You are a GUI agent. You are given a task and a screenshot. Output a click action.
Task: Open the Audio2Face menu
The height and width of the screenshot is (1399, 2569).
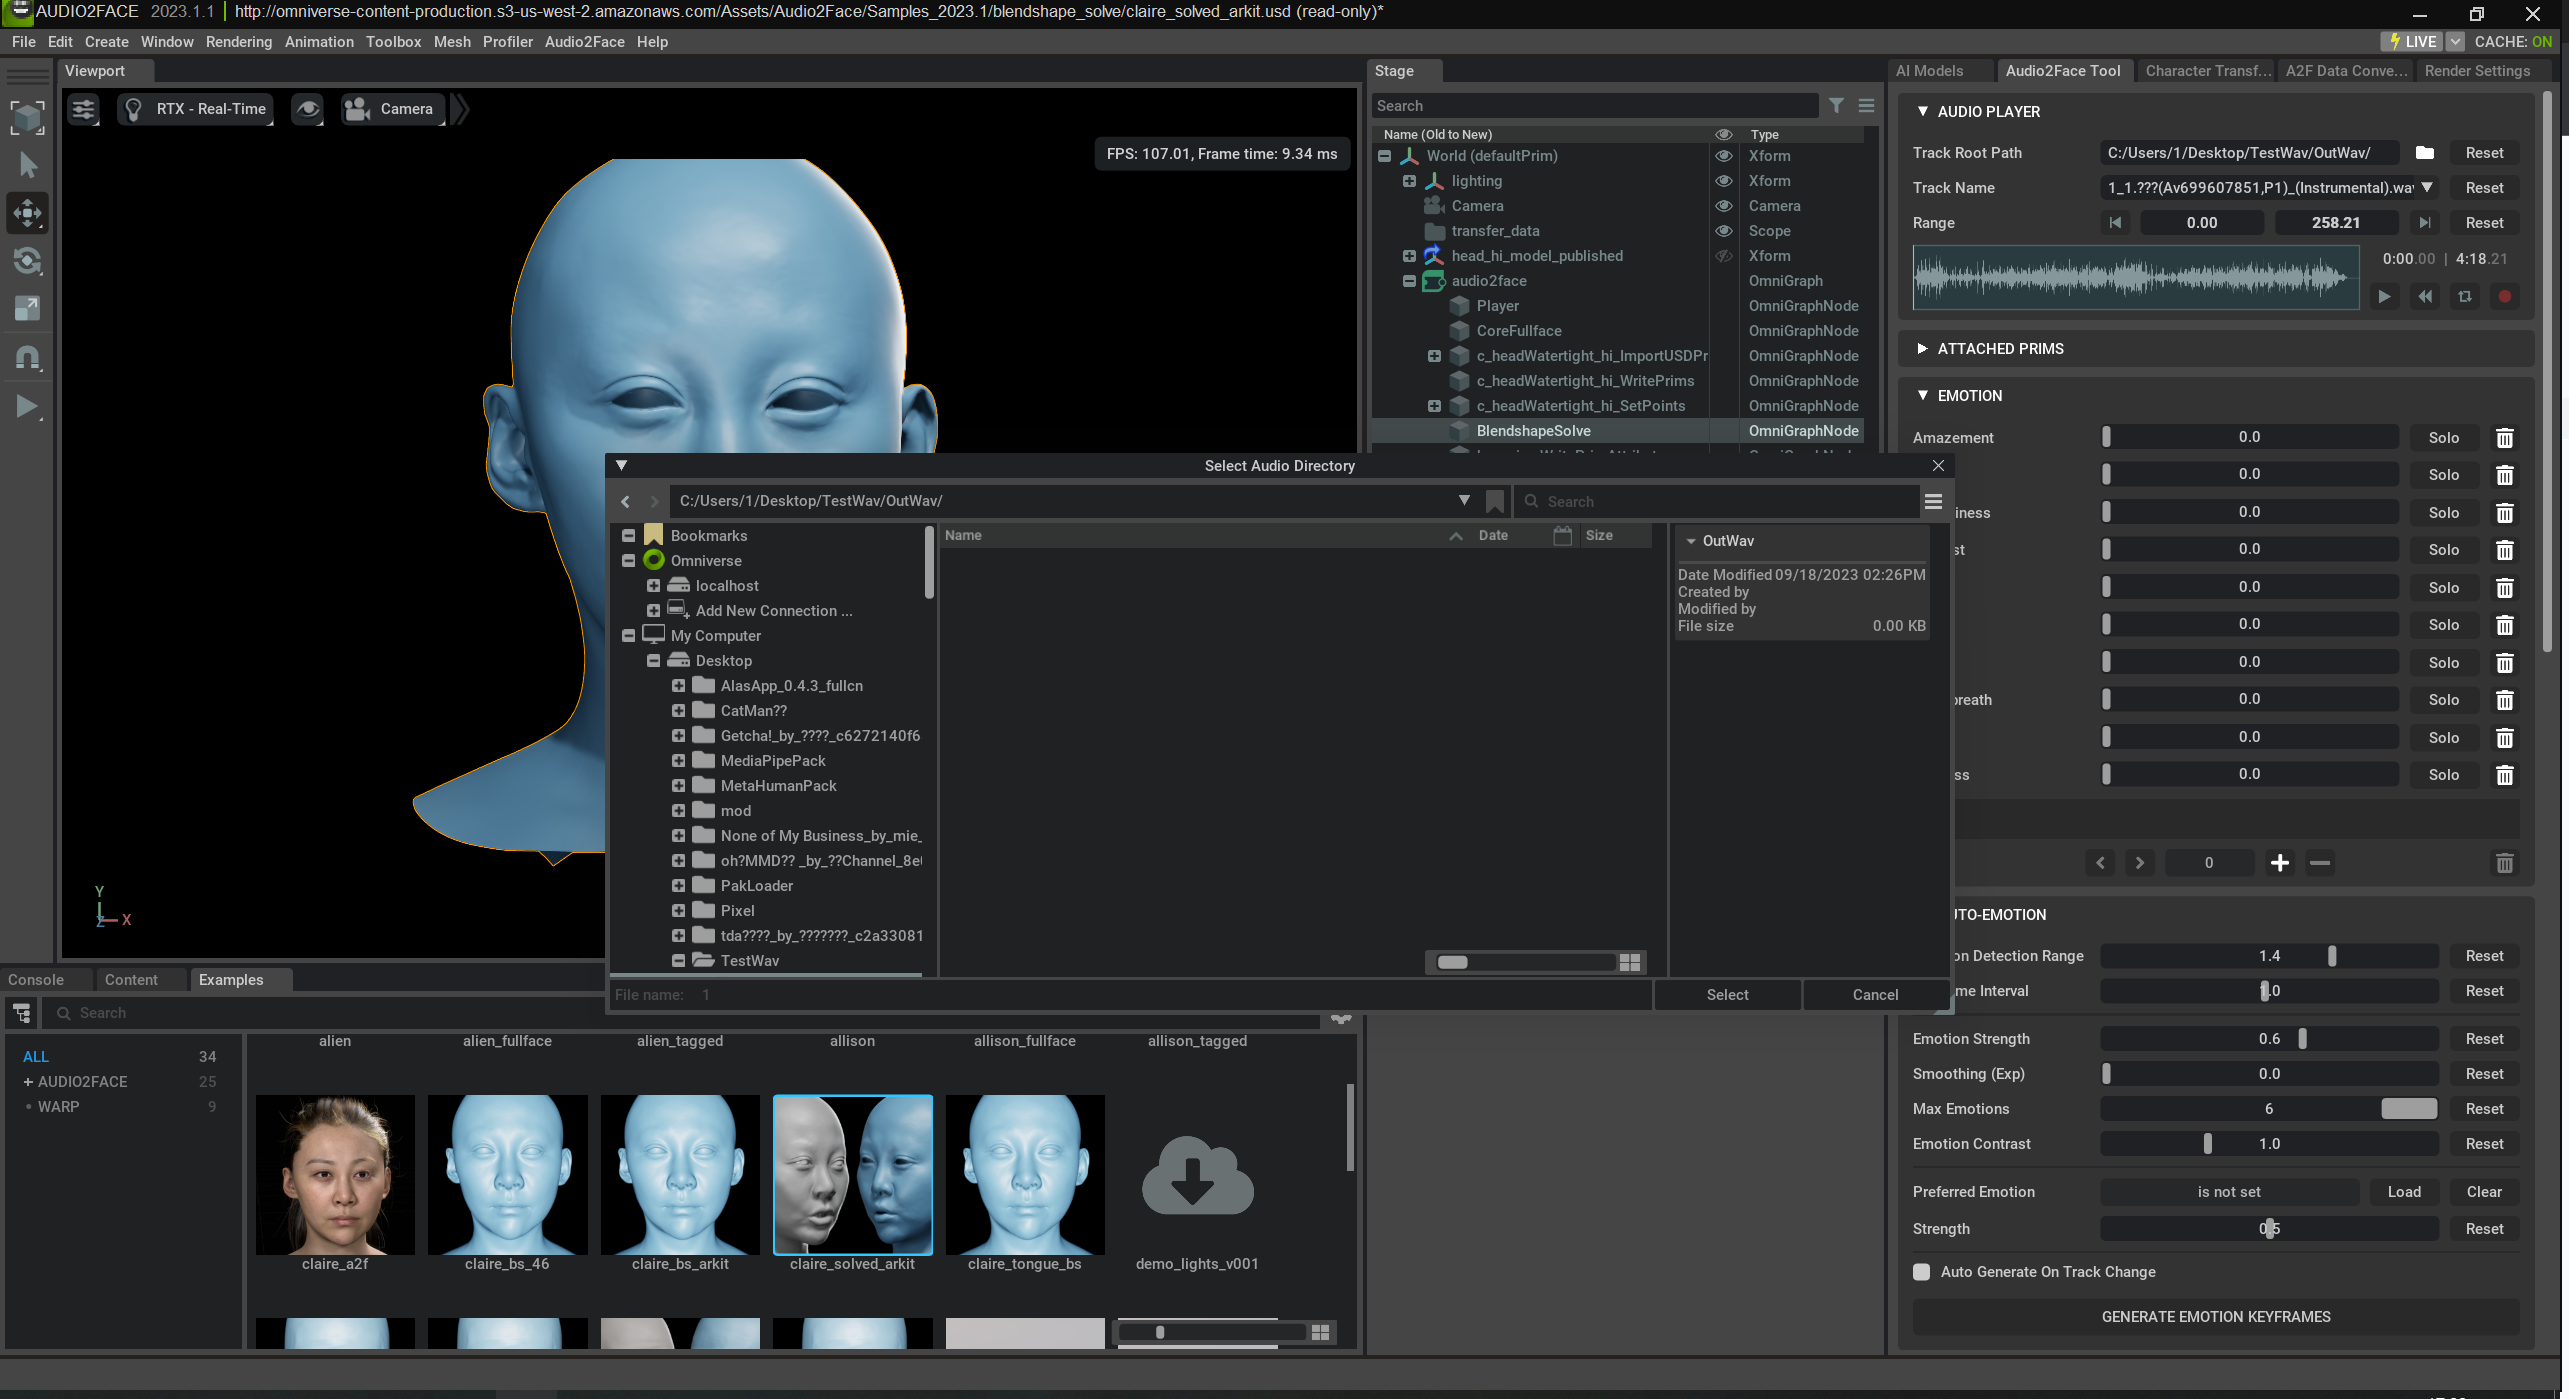(584, 42)
